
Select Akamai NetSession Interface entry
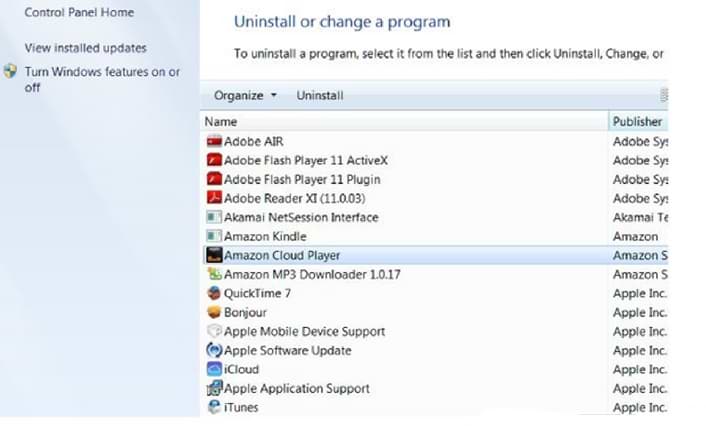click(301, 217)
